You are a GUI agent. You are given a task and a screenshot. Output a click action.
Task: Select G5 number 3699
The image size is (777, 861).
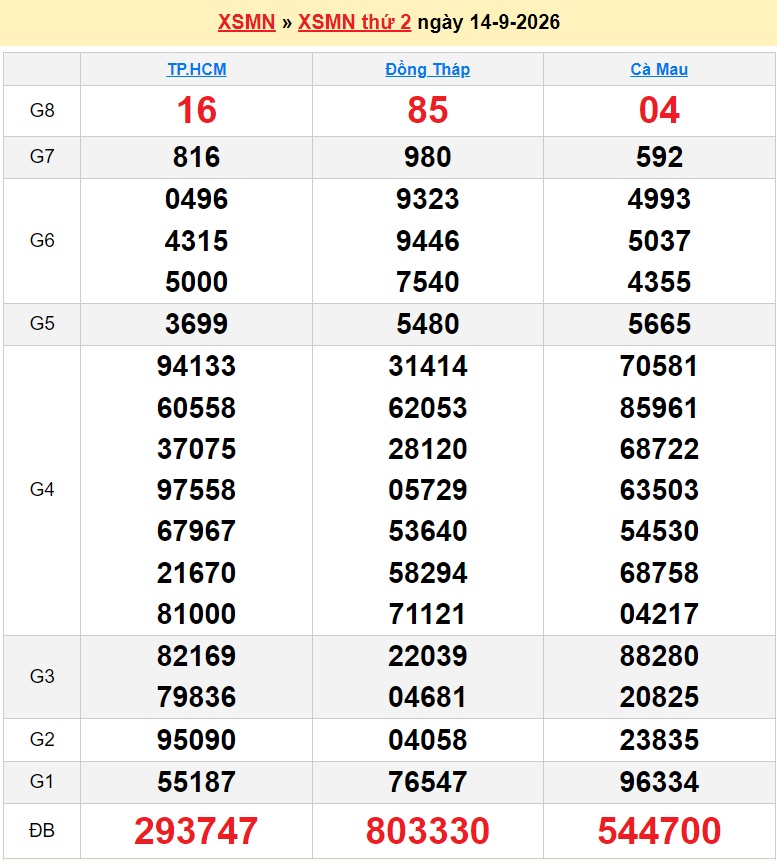(197, 324)
